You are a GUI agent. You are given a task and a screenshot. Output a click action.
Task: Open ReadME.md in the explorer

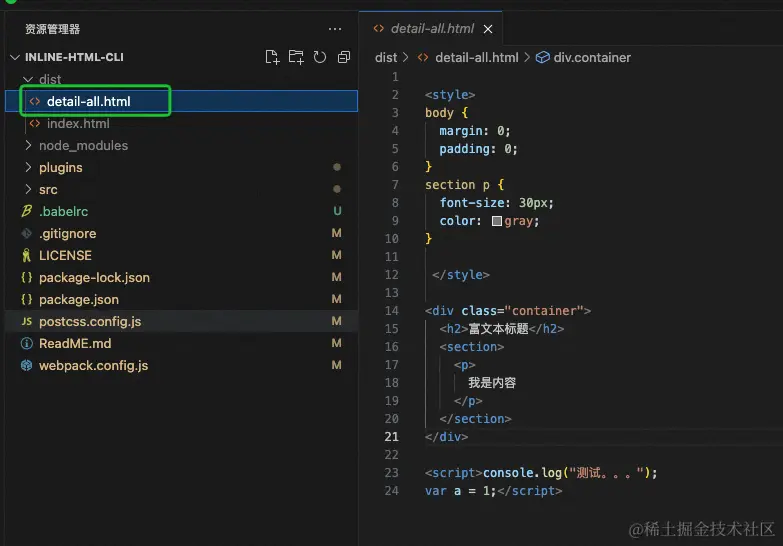click(181, 343)
